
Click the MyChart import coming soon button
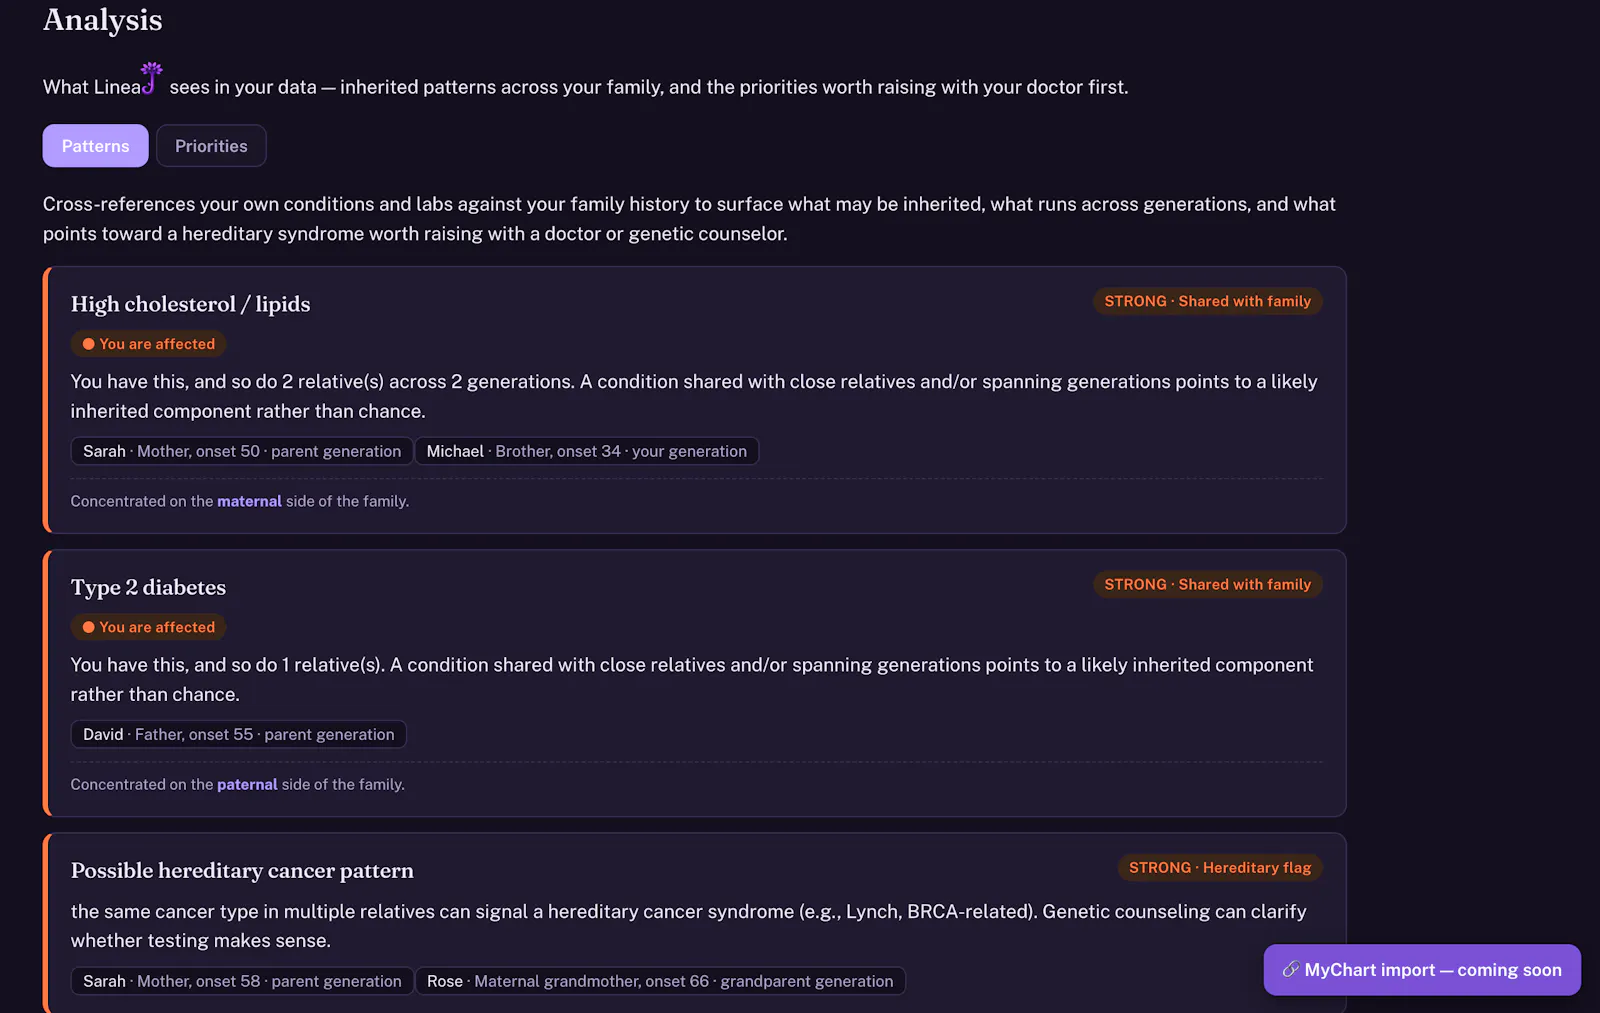click(1422, 970)
